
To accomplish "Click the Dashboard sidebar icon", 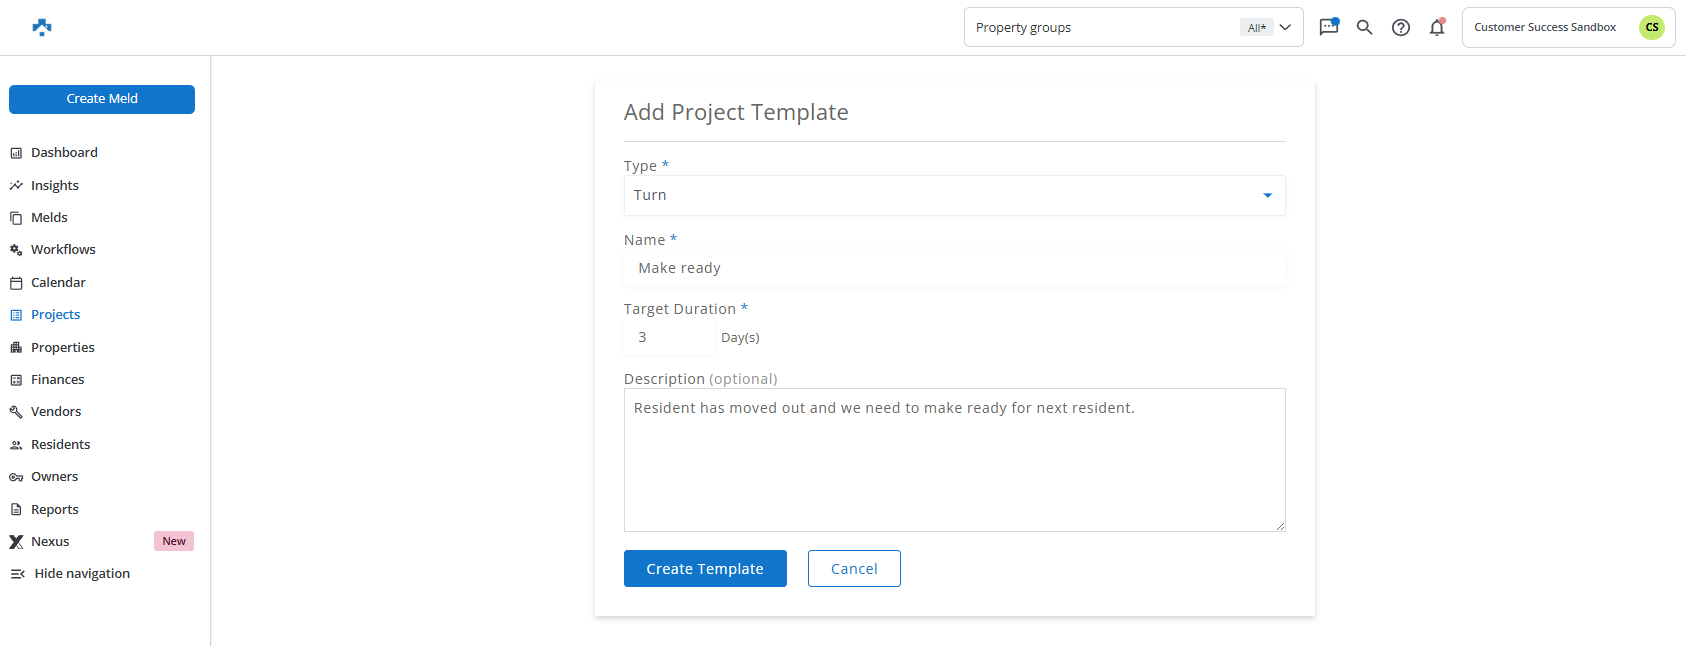I will tap(16, 153).
